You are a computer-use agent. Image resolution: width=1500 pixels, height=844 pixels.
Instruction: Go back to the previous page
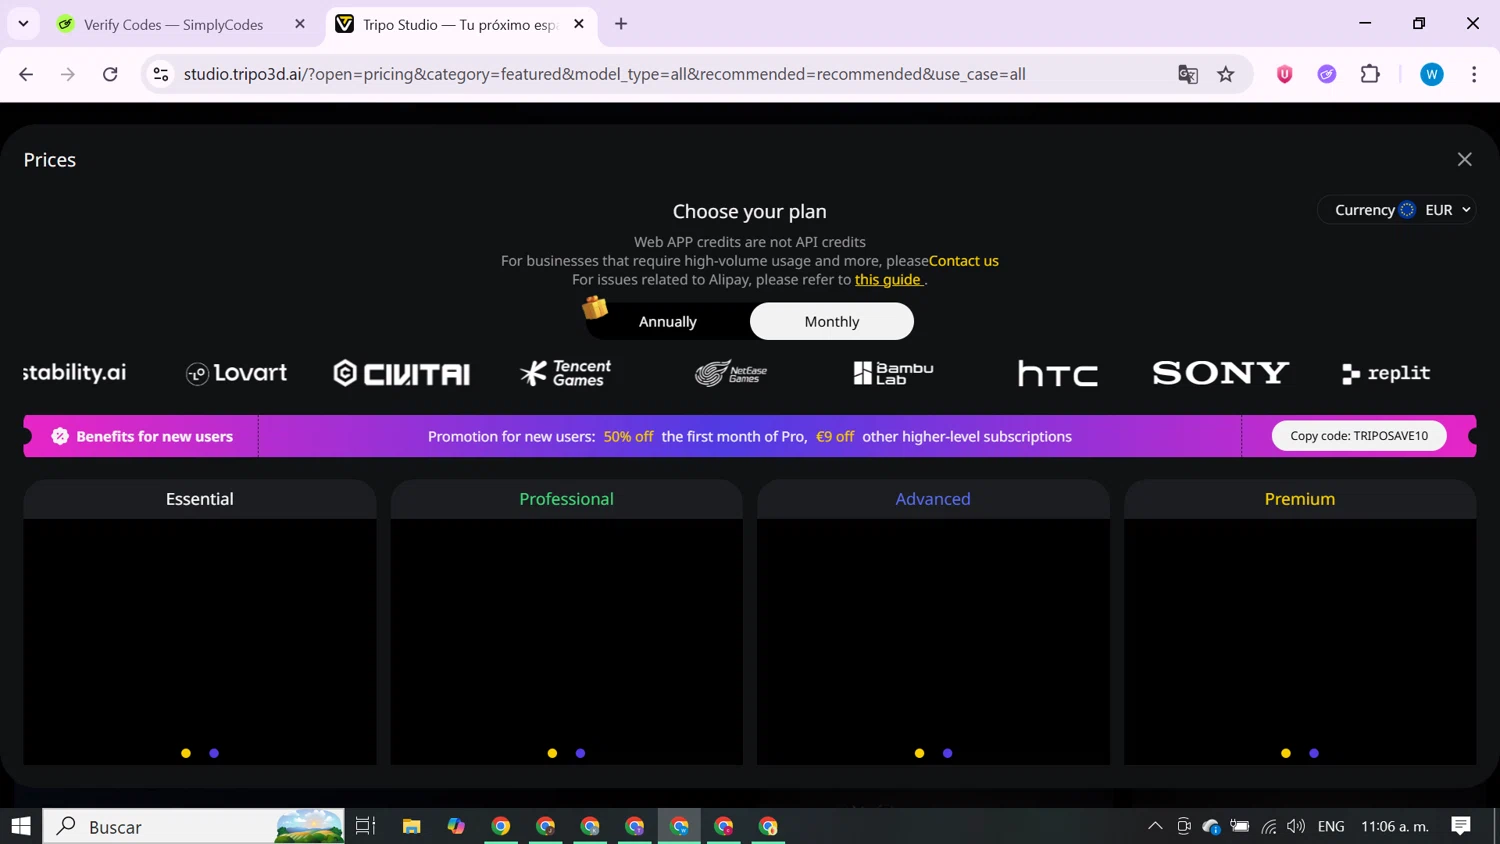26,74
